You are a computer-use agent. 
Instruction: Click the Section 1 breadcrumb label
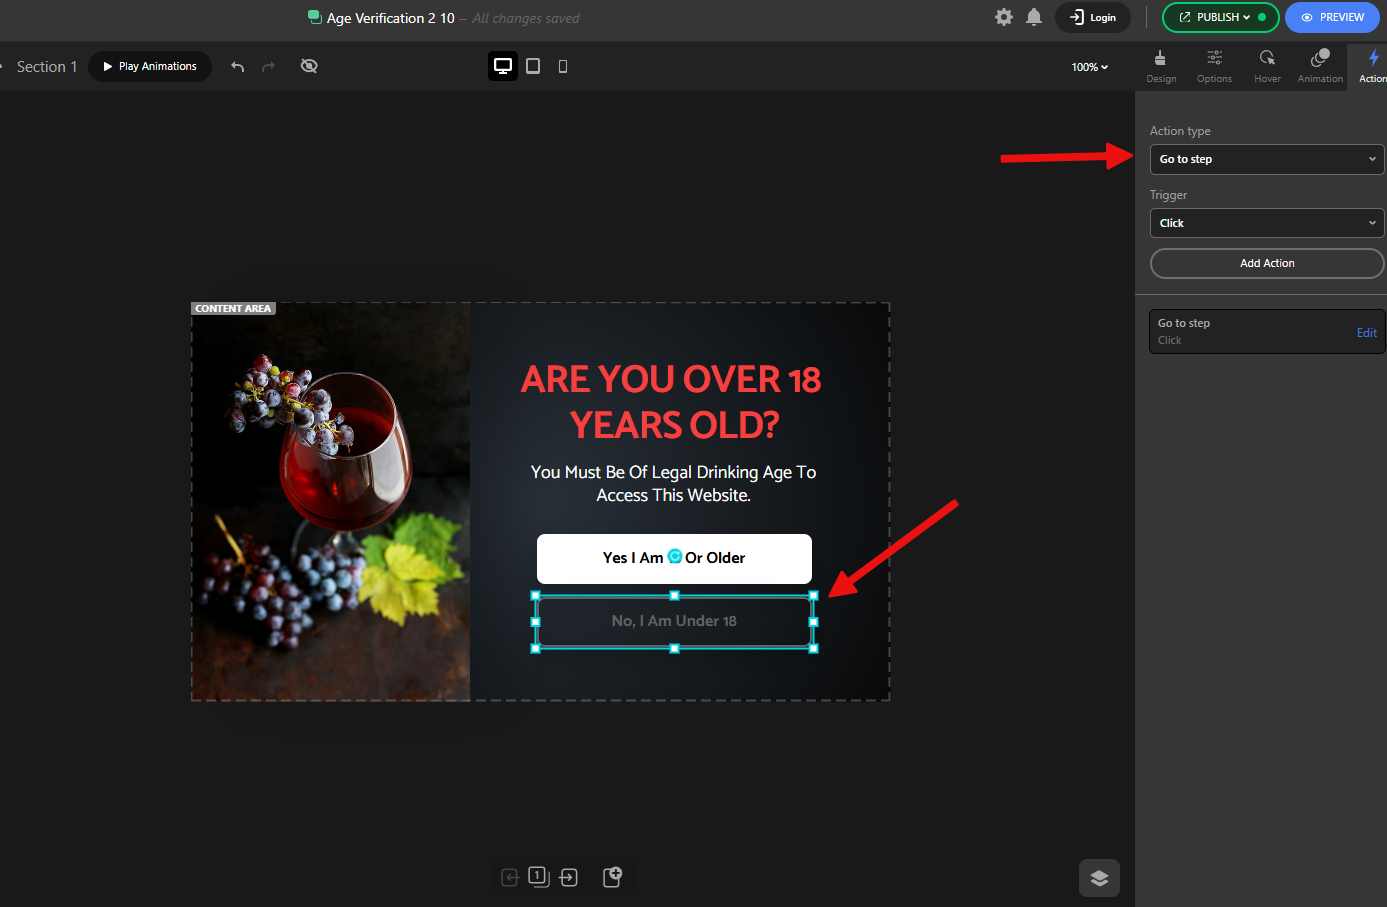point(47,67)
